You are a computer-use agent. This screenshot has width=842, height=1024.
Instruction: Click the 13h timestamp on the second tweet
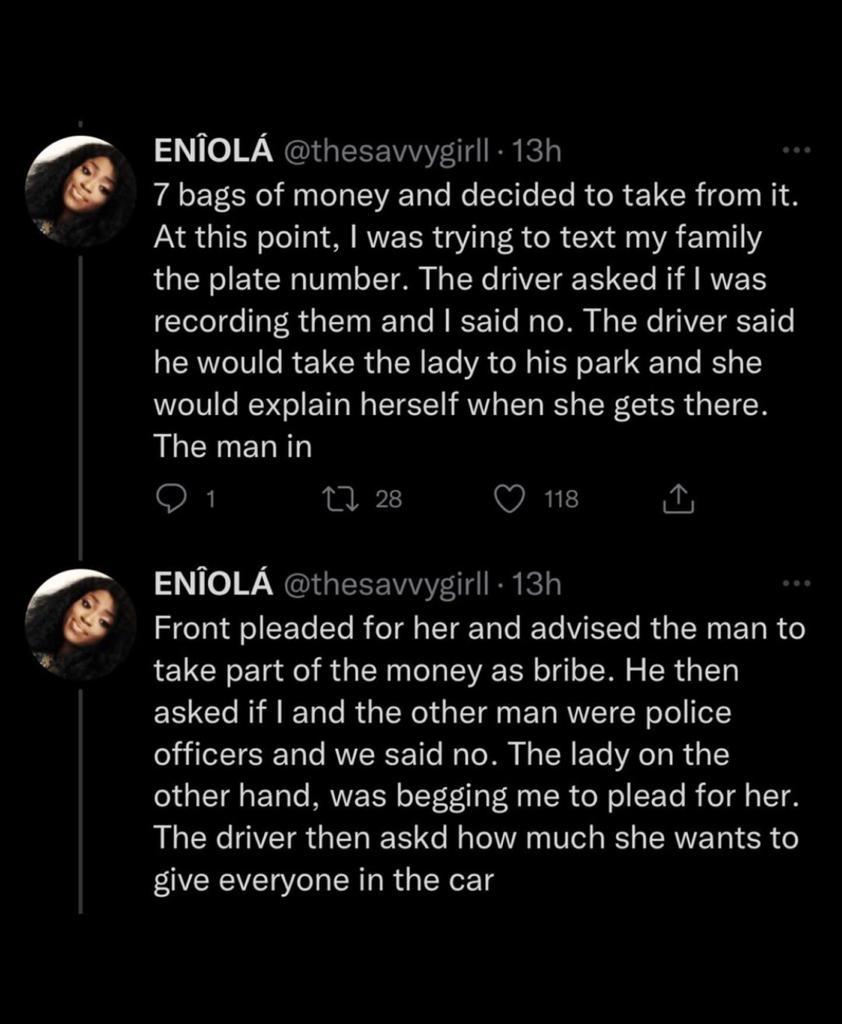point(536,585)
